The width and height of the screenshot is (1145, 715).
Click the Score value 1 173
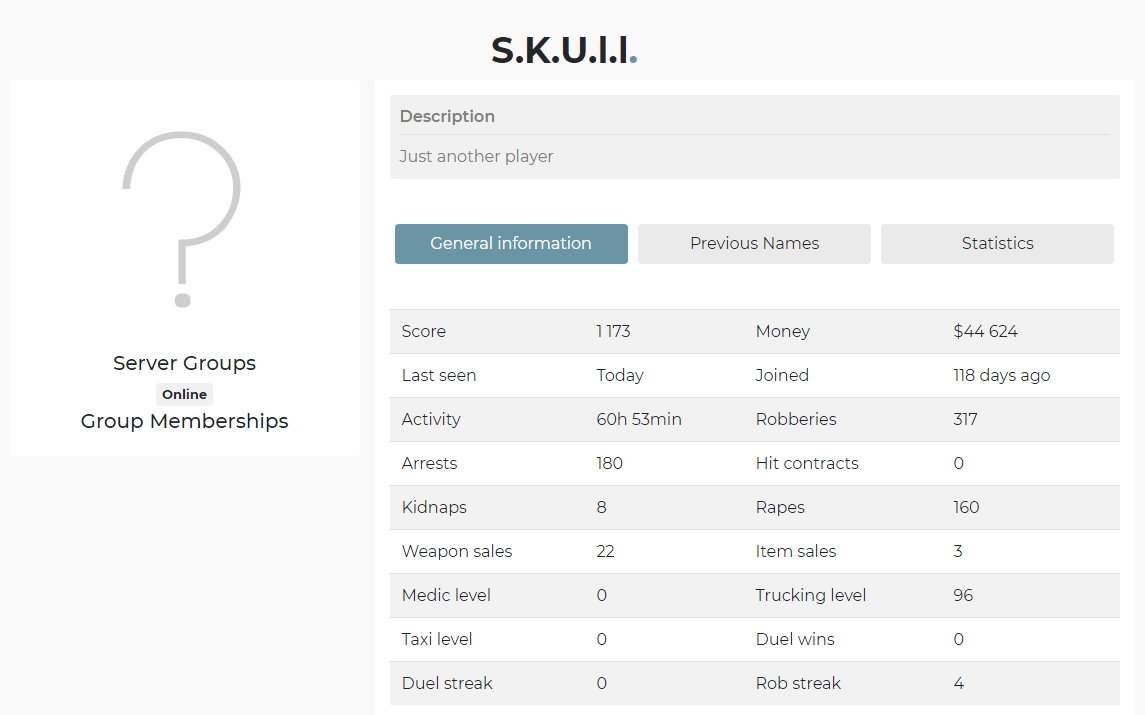point(613,332)
